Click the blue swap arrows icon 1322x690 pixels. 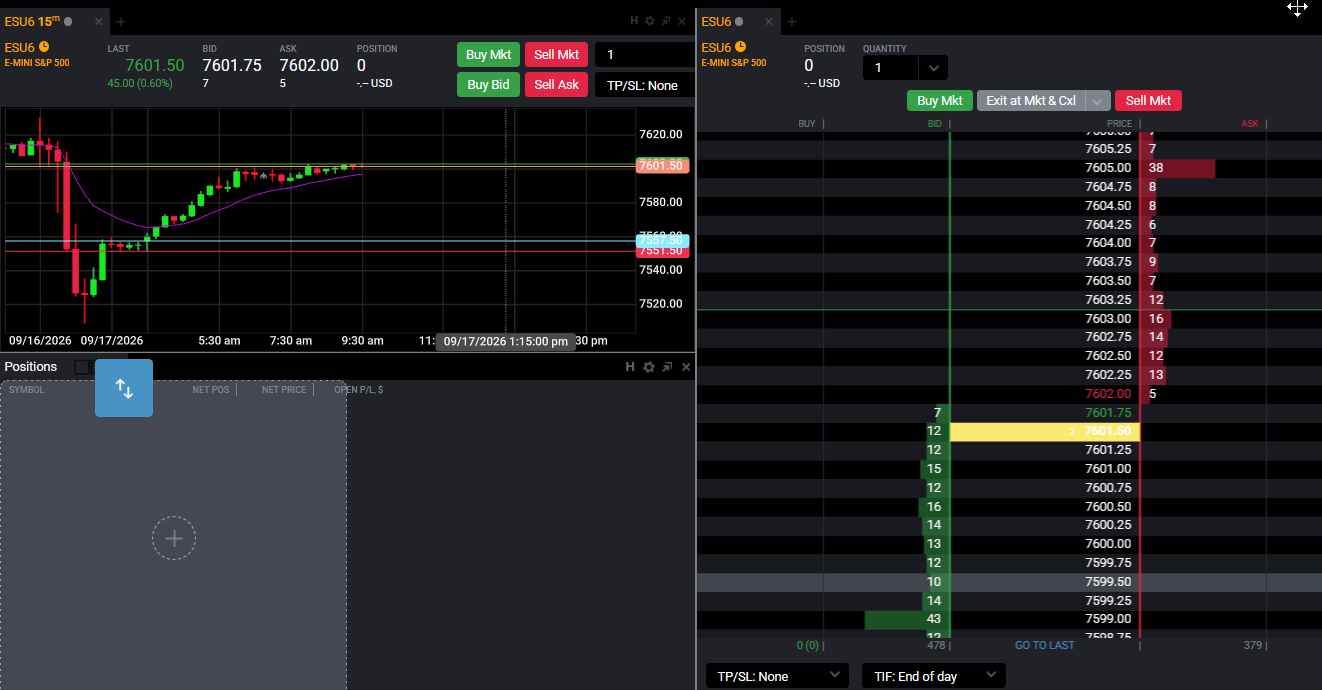click(x=124, y=388)
